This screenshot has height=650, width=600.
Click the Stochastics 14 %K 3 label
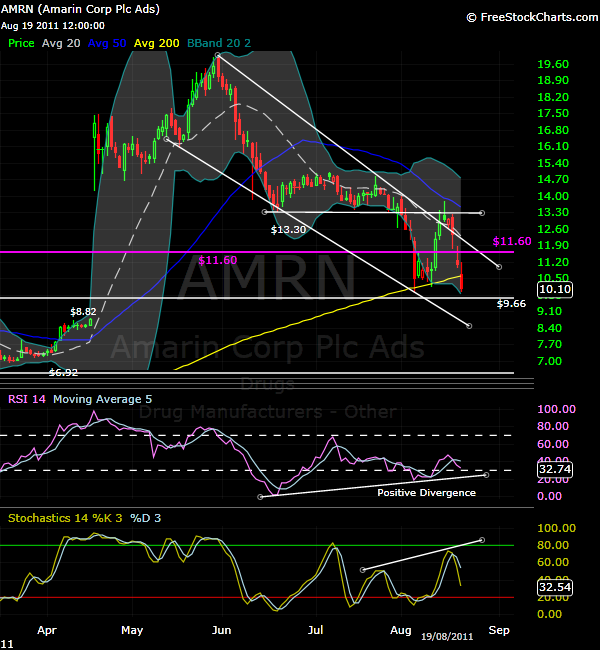pyautogui.click(x=65, y=518)
